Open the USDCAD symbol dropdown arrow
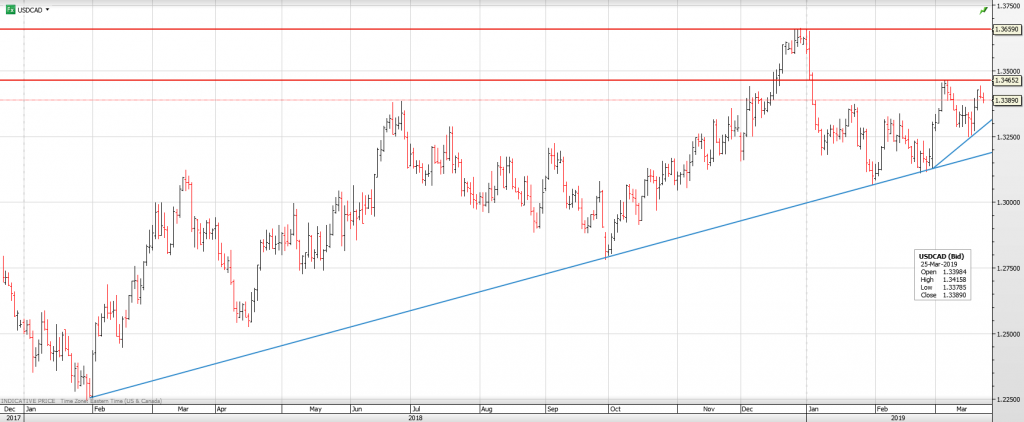This screenshot has height=422, width=1024. click(48, 9)
